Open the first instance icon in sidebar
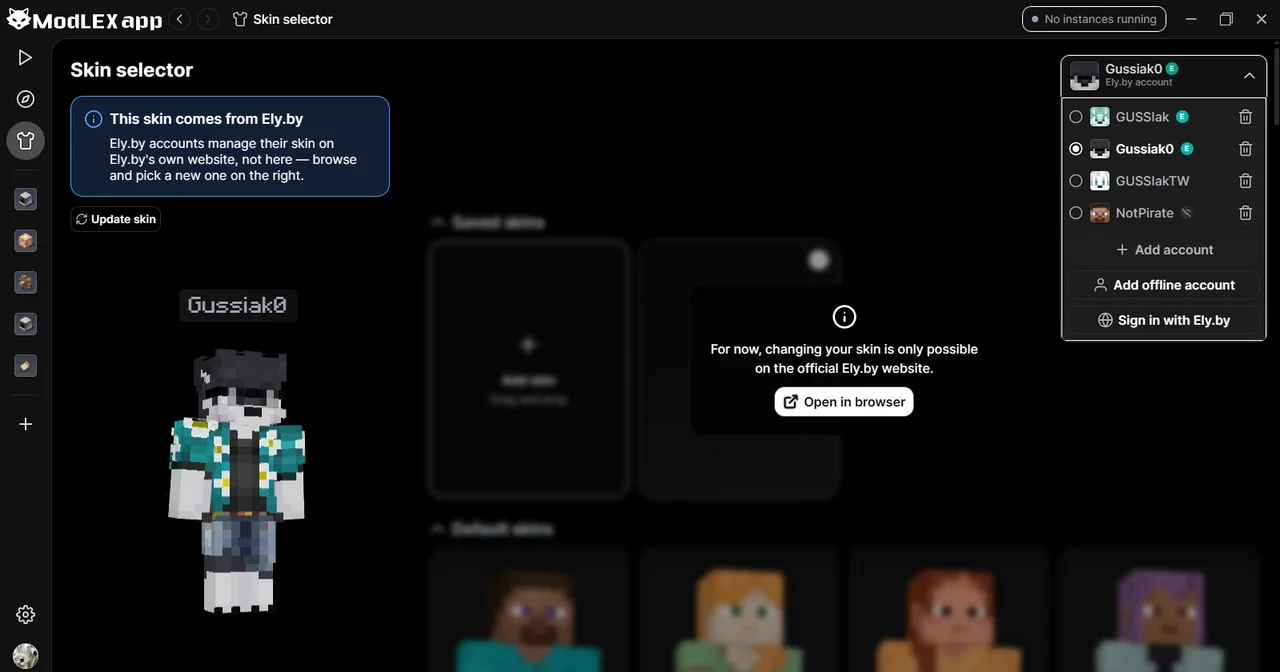The height and width of the screenshot is (672, 1280). pyautogui.click(x=26, y=199)
